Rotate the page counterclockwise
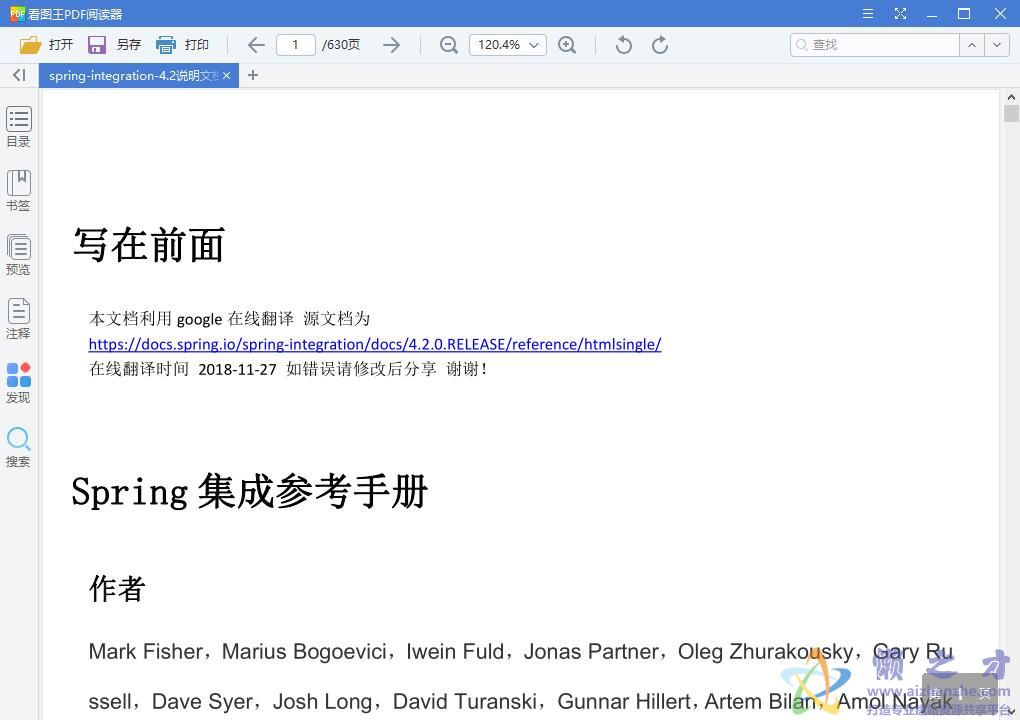Viewport: 1020px width, 720px height. pyautogui.click(x=623, y=45)
